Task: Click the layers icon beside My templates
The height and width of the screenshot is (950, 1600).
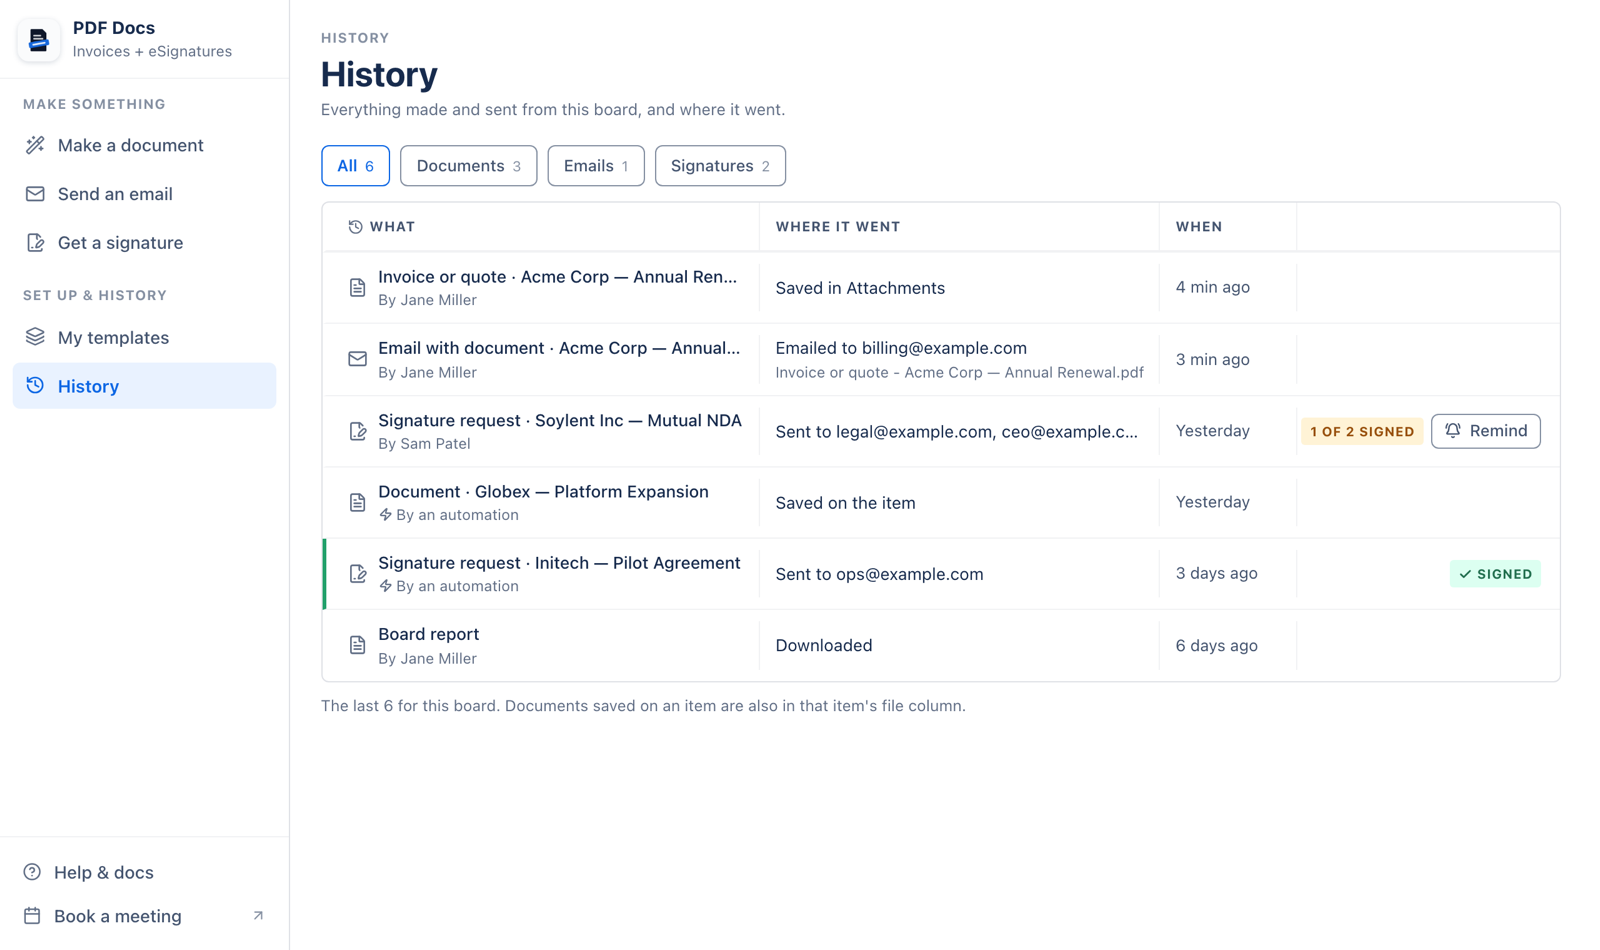Action: (x=35, y=337)
